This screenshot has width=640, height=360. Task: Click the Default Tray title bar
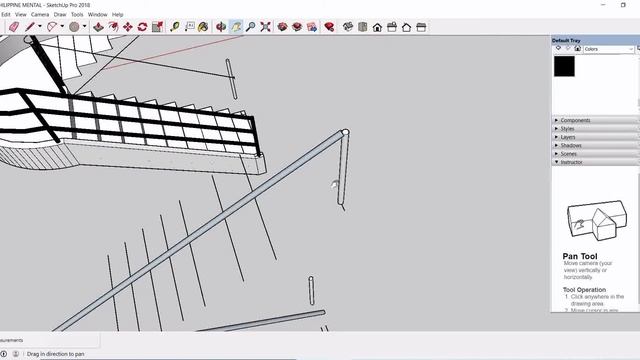pyautogui.click(x=596, y=40)
